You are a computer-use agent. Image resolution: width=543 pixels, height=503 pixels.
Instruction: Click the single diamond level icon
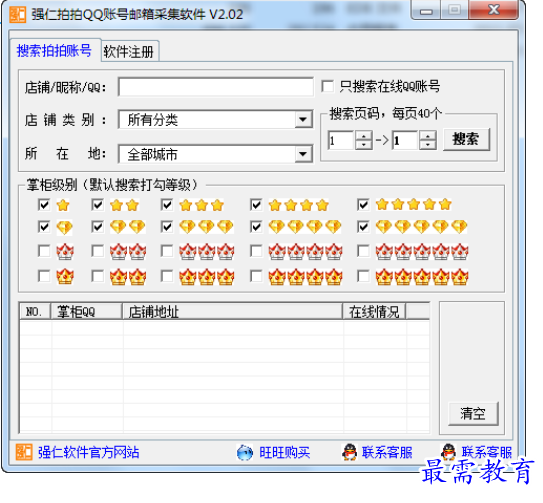pos(64,228)
